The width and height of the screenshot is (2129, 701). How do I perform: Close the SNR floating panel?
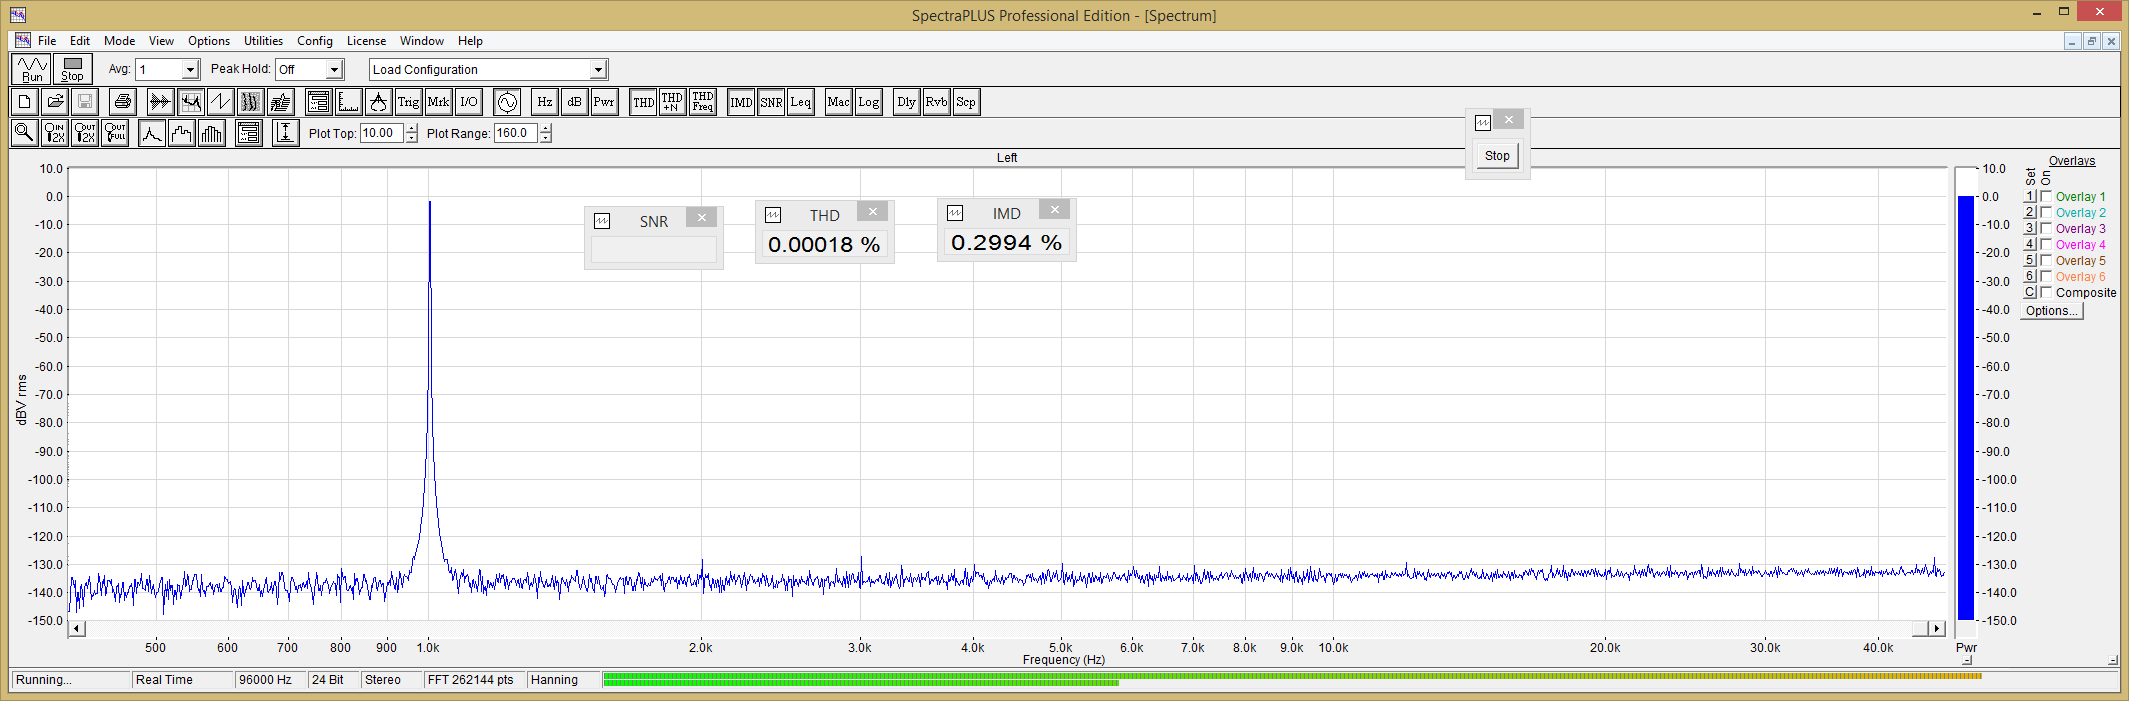702,218
